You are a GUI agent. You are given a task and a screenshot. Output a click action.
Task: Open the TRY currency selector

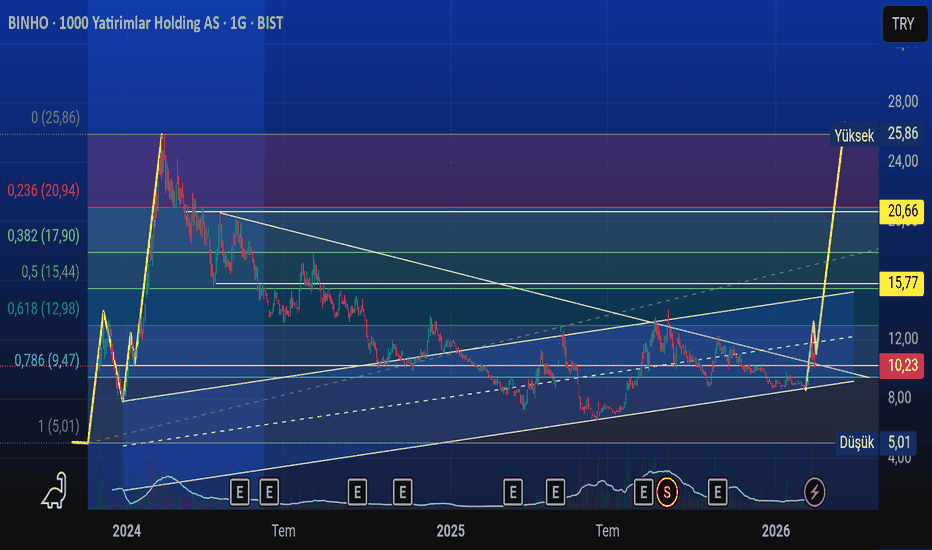coord(904,24)
